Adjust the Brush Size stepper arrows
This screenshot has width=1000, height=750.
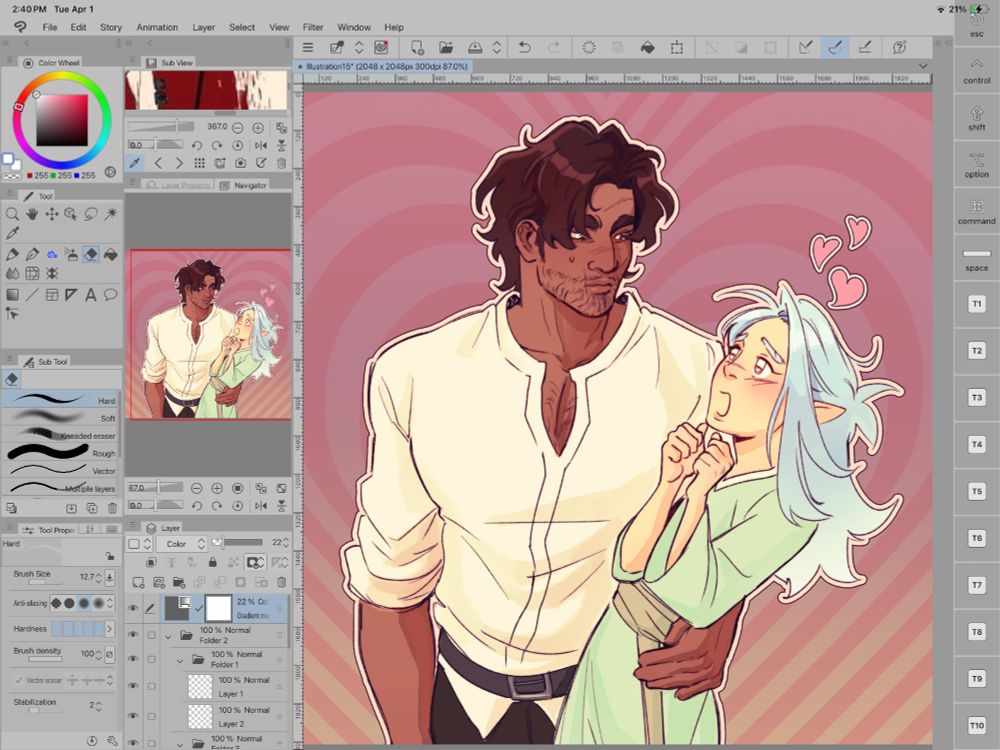coord(98,577)
